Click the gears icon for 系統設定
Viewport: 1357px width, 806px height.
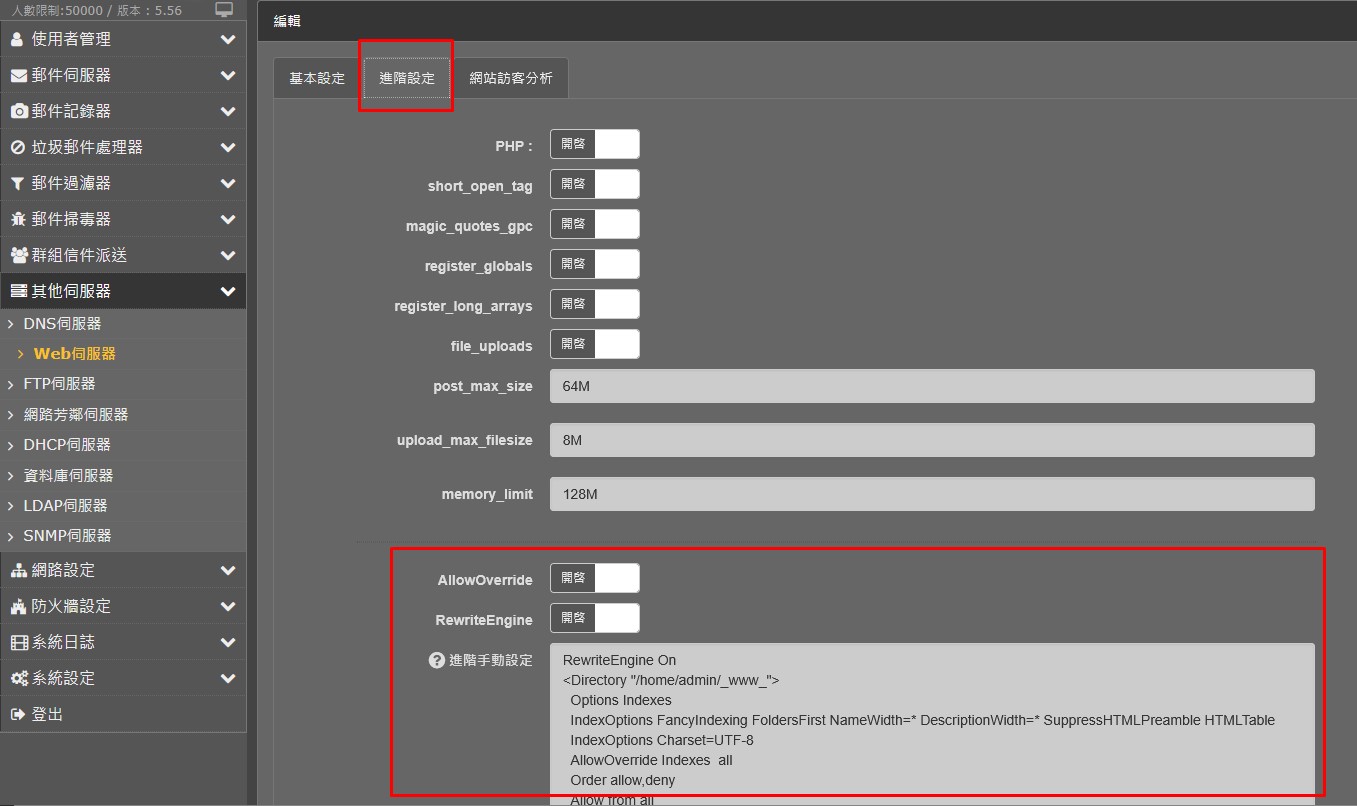point(18,678)
